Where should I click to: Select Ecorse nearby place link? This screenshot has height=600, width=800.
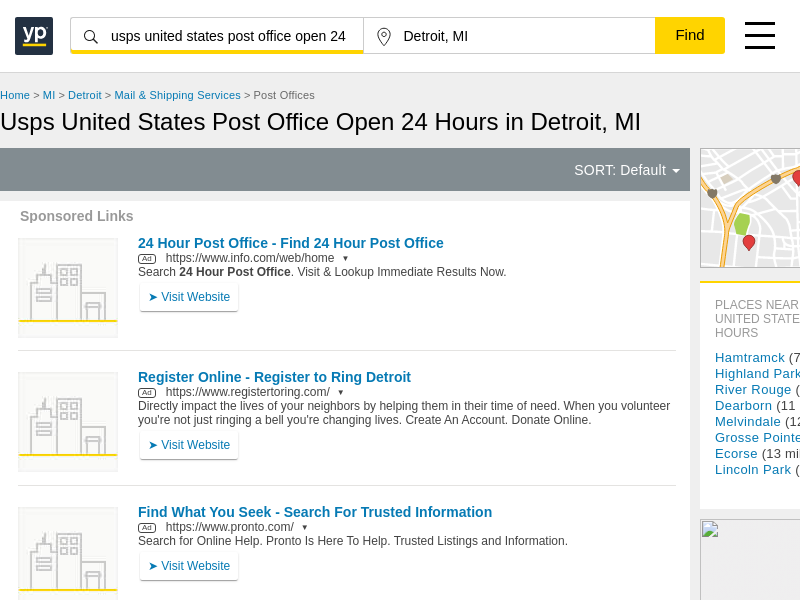click(736, 454)
